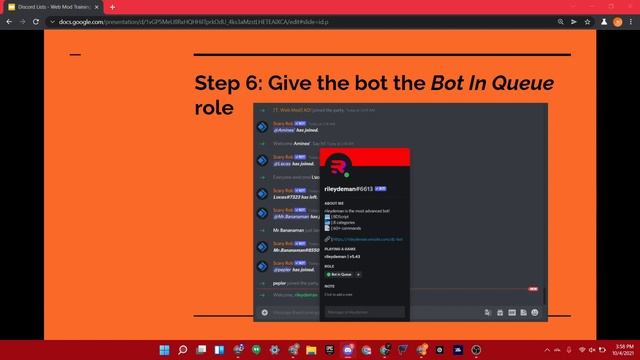
Task: Open a new browser tab with plus button
Action: pyautogui.click(x=112, y=7)
